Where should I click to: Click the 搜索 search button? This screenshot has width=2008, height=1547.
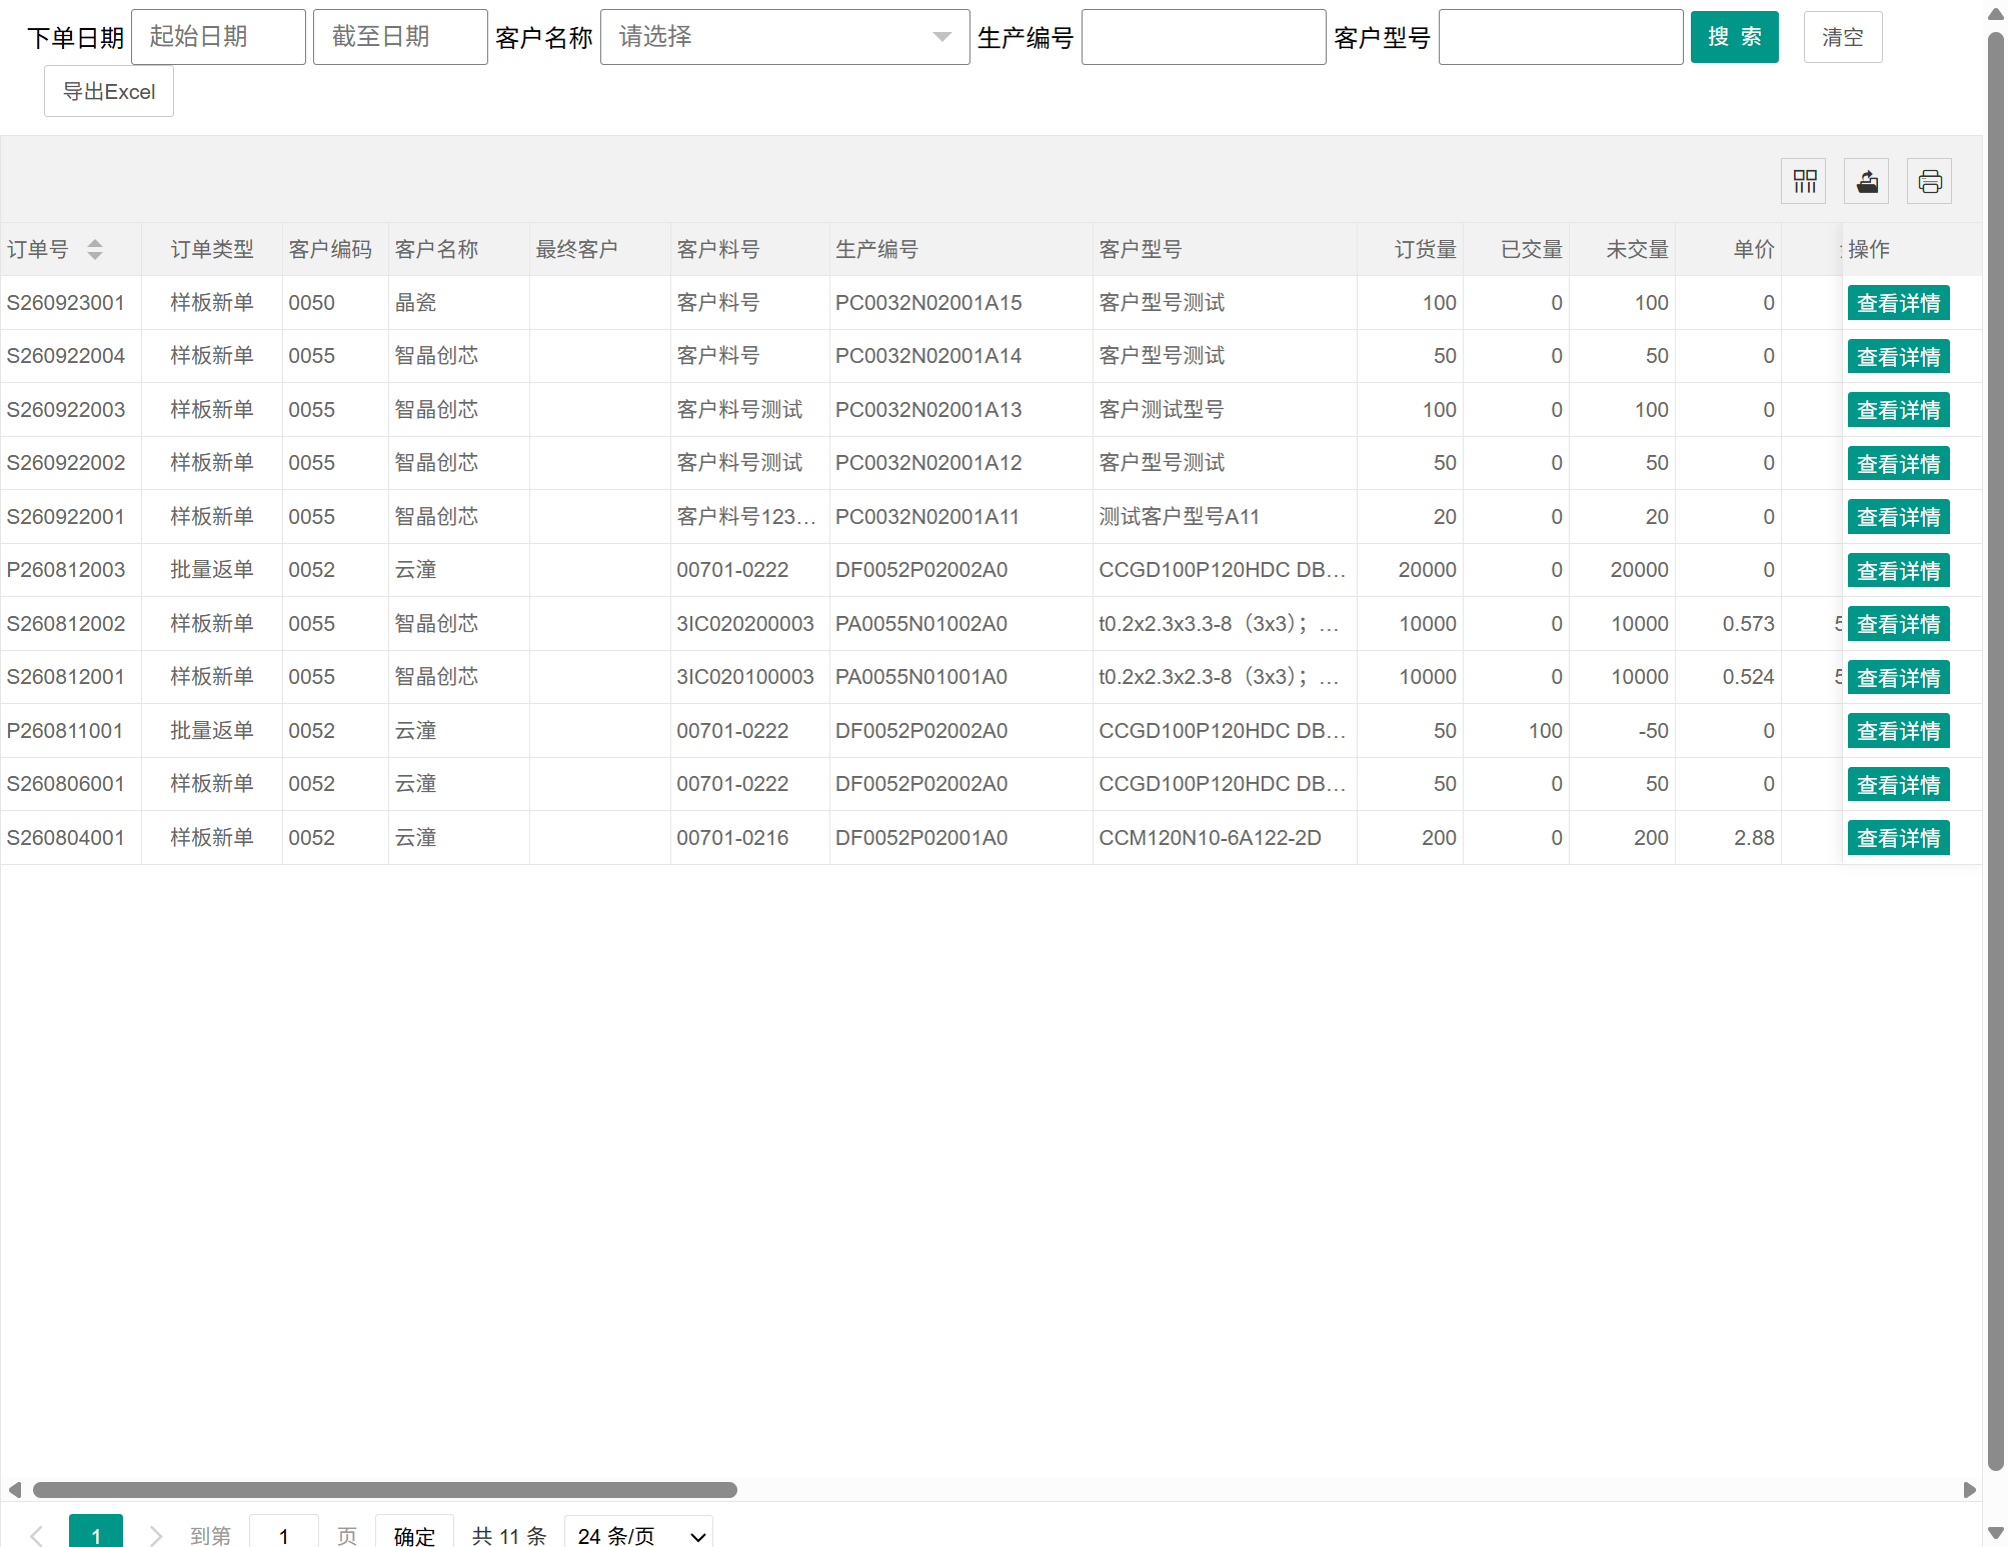pyautogui.click(x=1734, y=37)
